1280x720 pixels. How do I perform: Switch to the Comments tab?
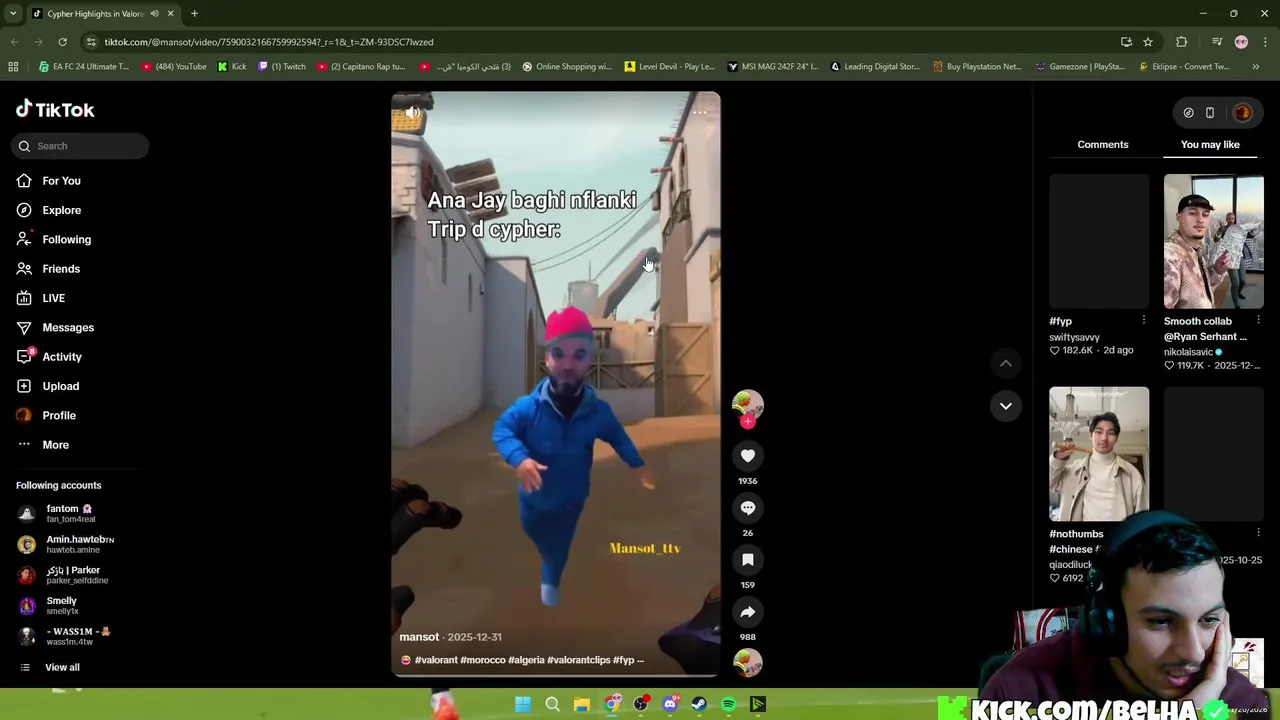(1103, 145)
